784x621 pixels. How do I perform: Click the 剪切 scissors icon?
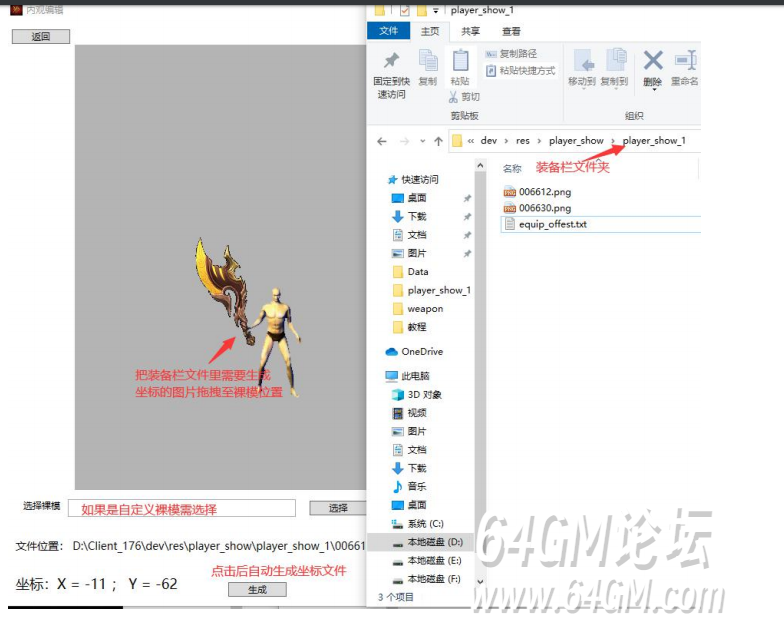(x=453, y=96)
